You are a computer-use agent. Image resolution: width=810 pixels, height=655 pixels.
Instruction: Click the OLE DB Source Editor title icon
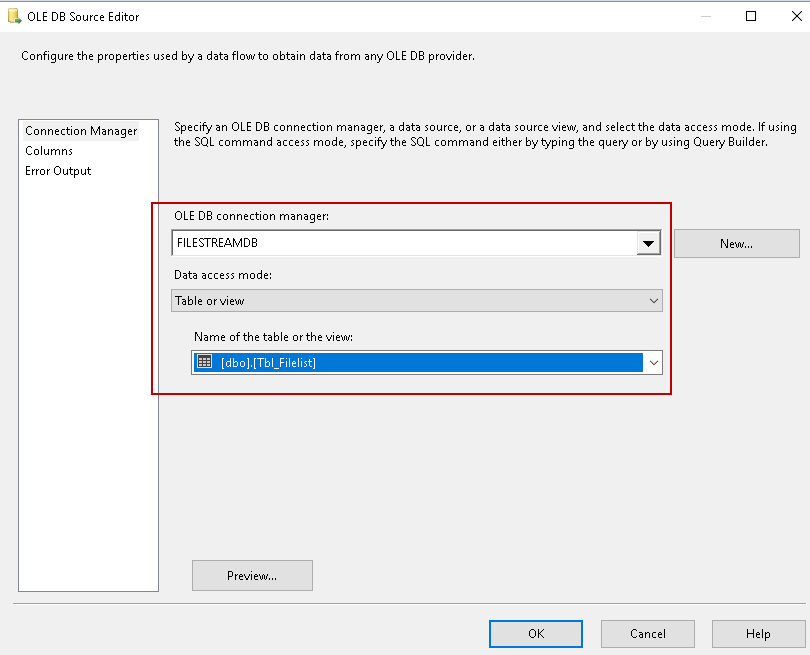click(x=15, y=16)
